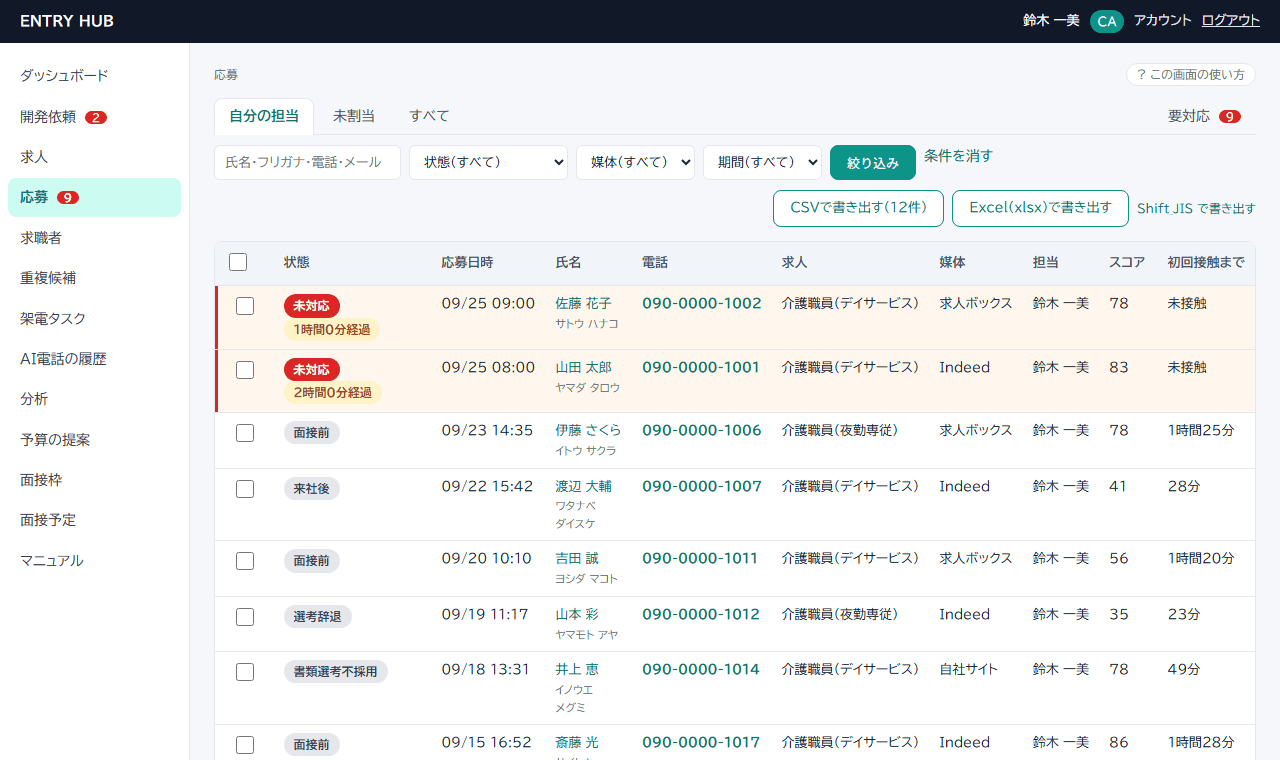The width and height of the screenshot is (1280, 760).
Task: Select the checkbox for 山本 彩
Action: (245, 617)
